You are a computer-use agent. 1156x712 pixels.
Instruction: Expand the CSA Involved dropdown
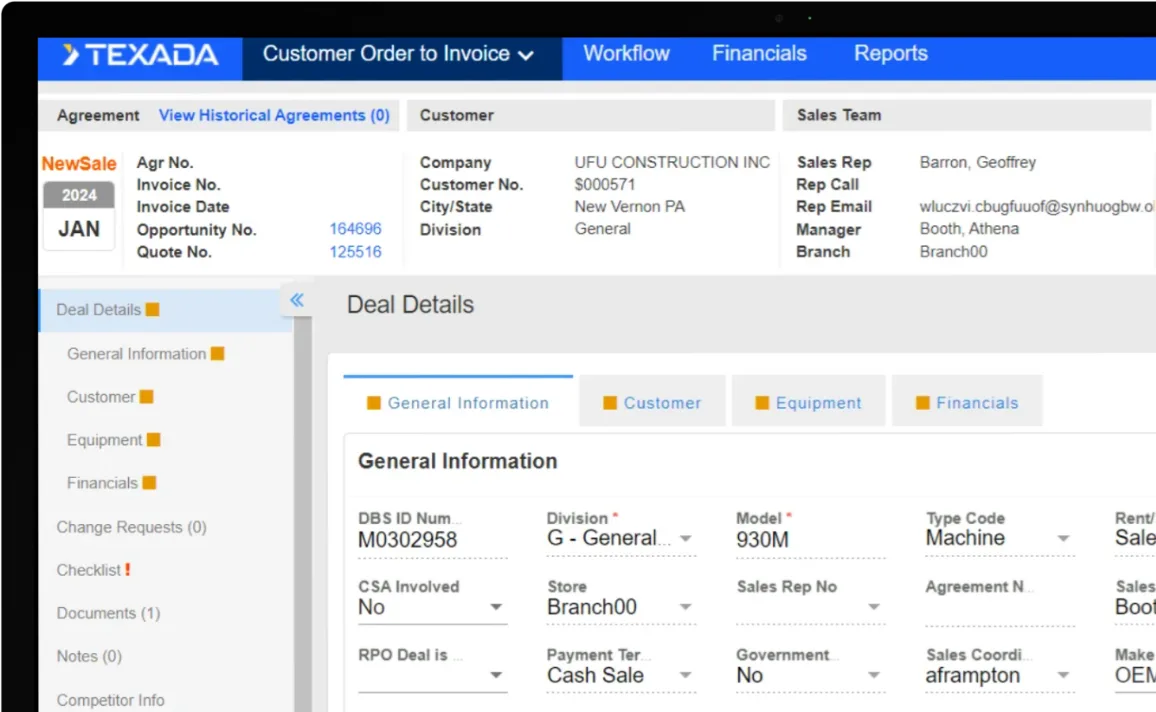(496, 607)
